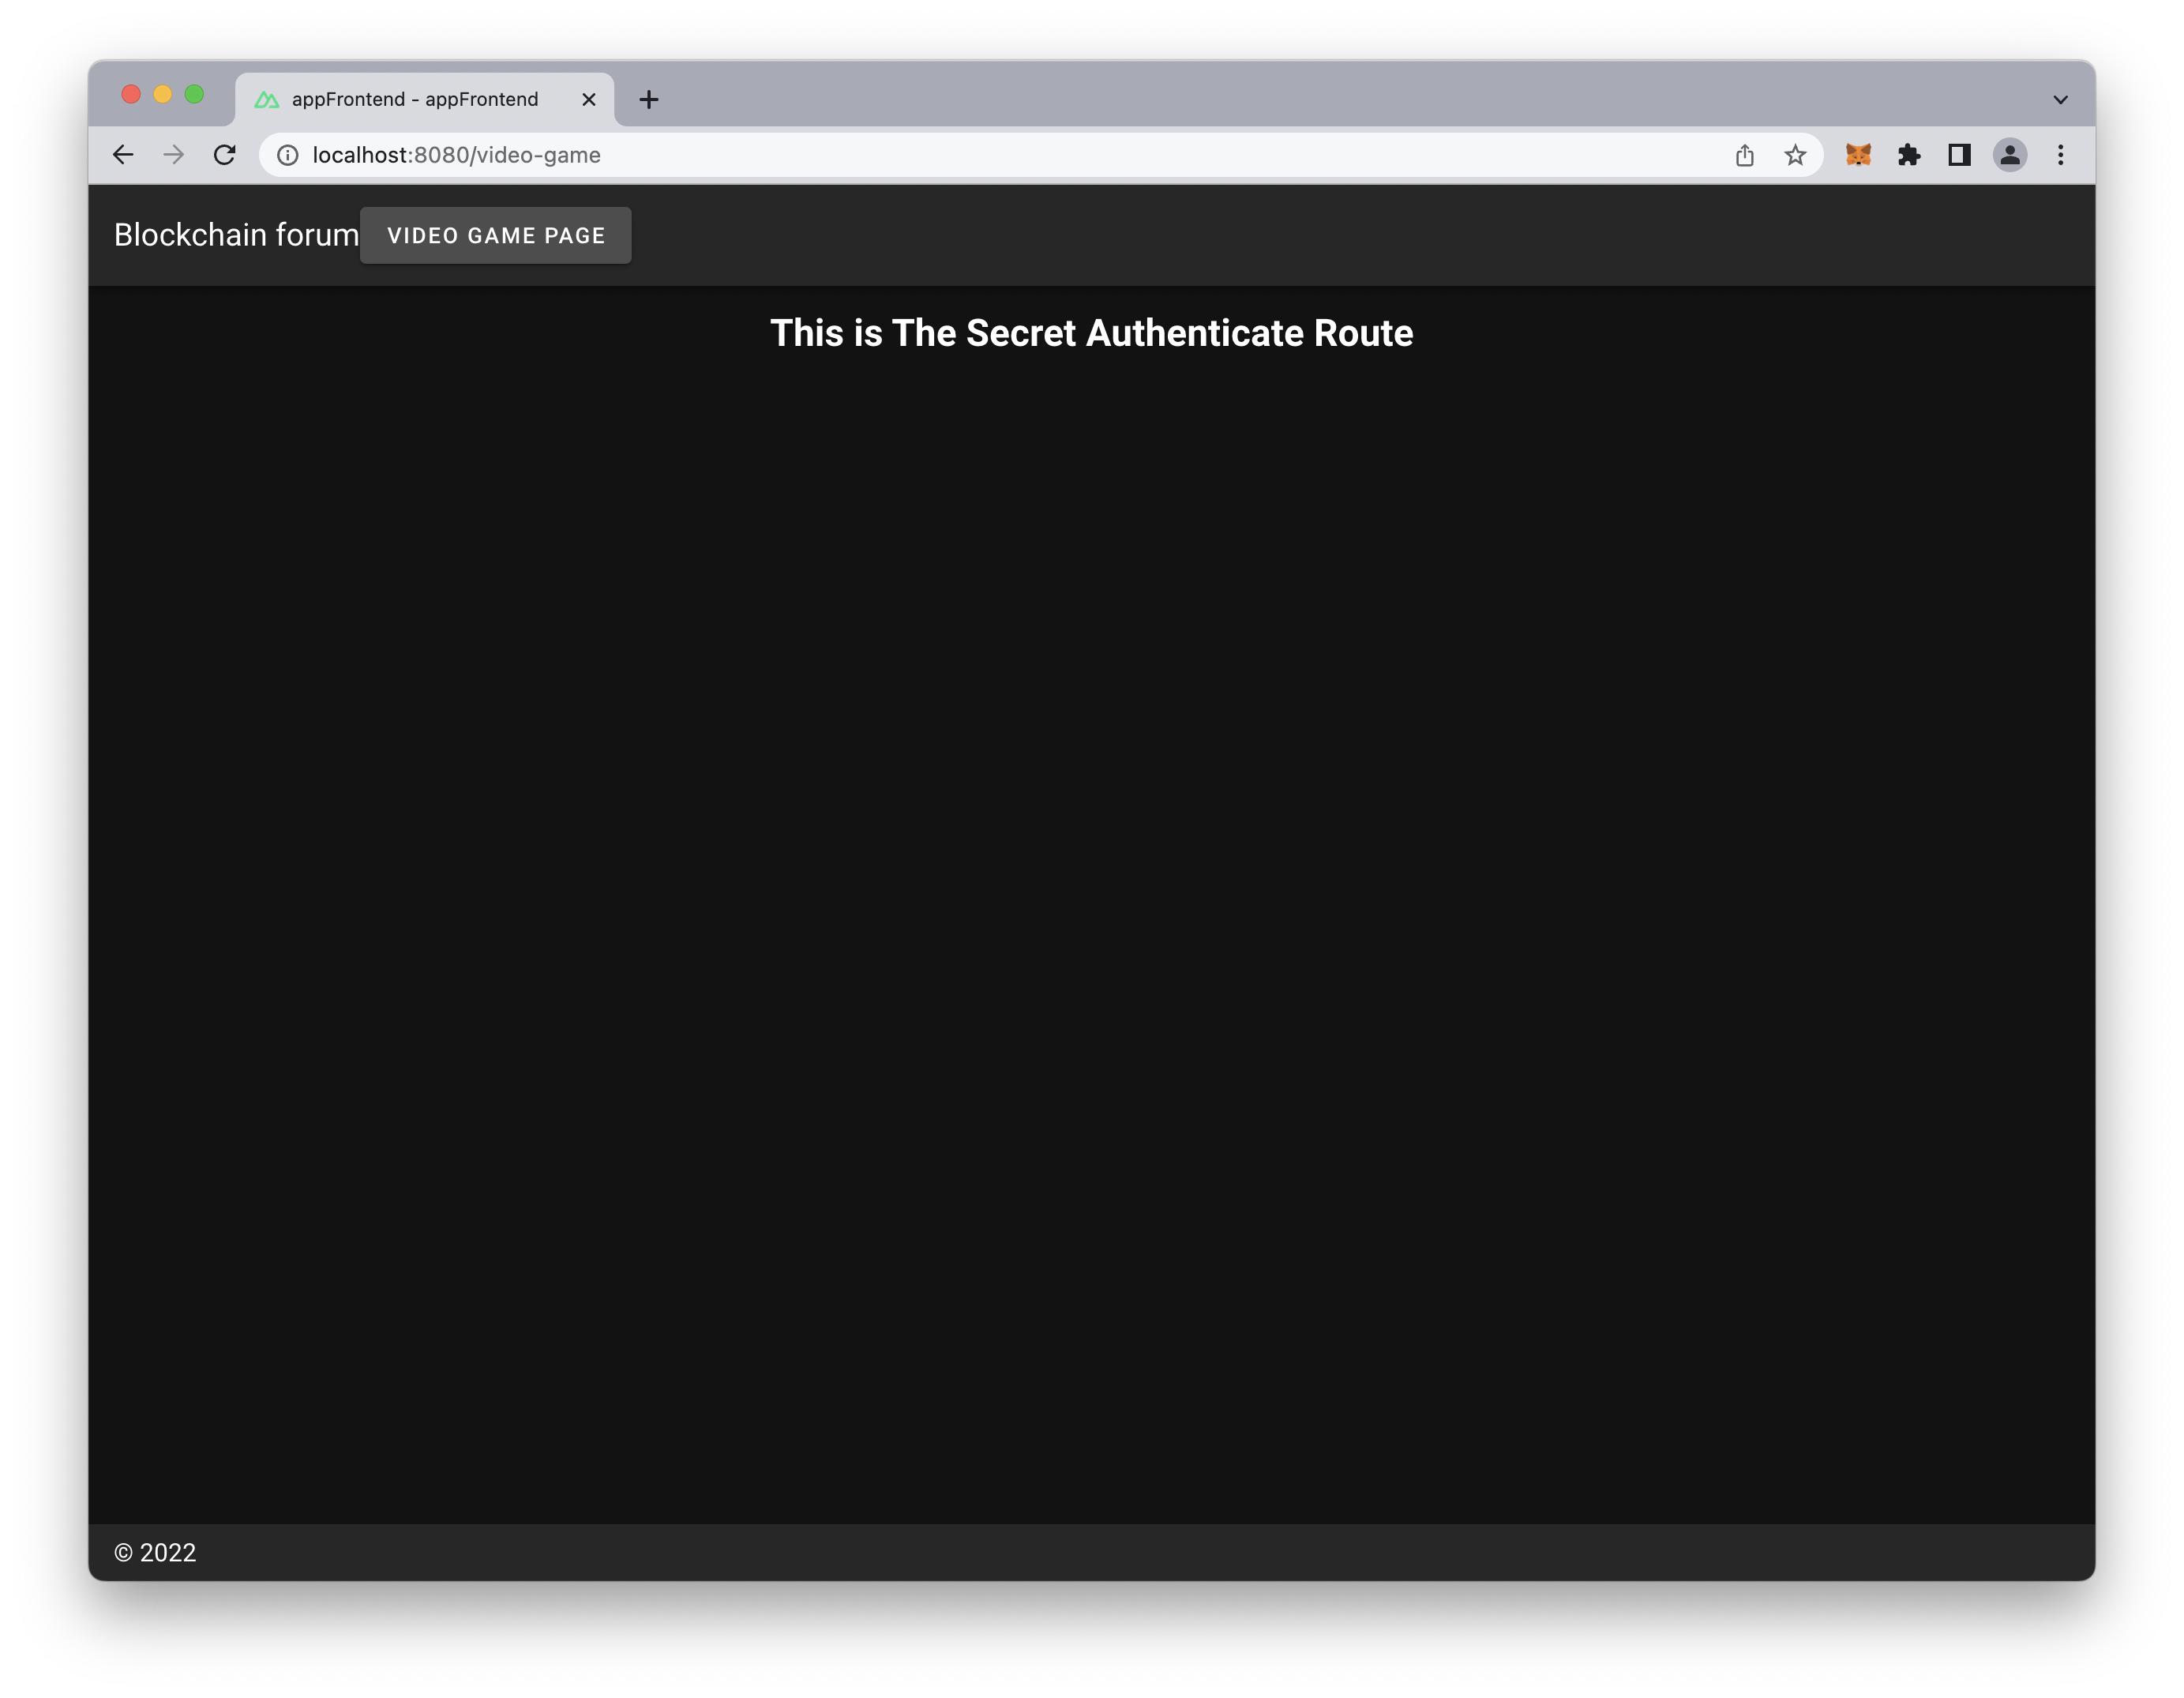Expand the tab search chevron
The height and width of the screenshot is (1698, 2184).
click(2060, 99)
